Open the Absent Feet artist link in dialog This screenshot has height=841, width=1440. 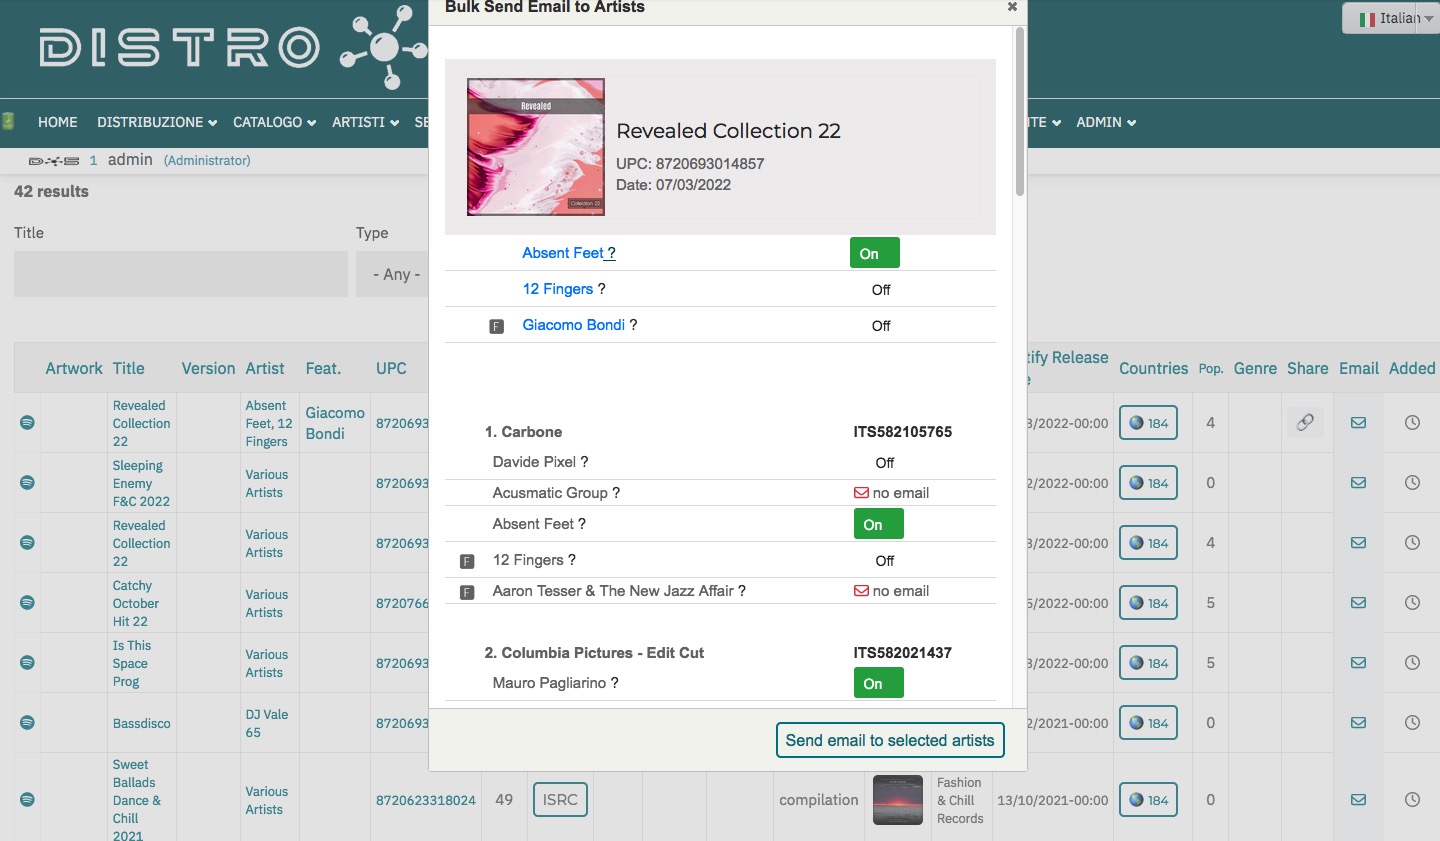(x=563, y=253)
